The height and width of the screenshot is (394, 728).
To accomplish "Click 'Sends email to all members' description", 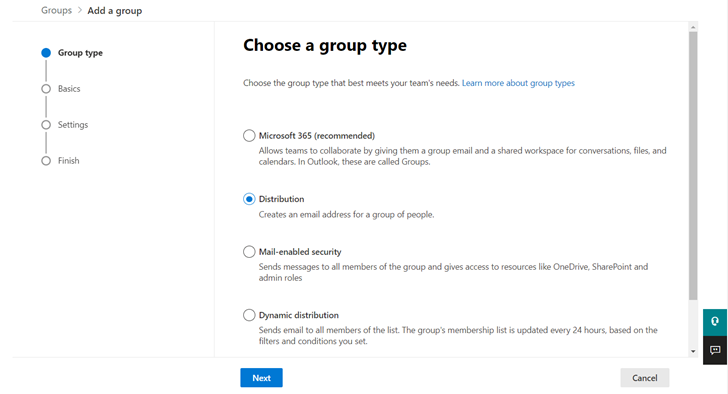I will pos(458,336).
